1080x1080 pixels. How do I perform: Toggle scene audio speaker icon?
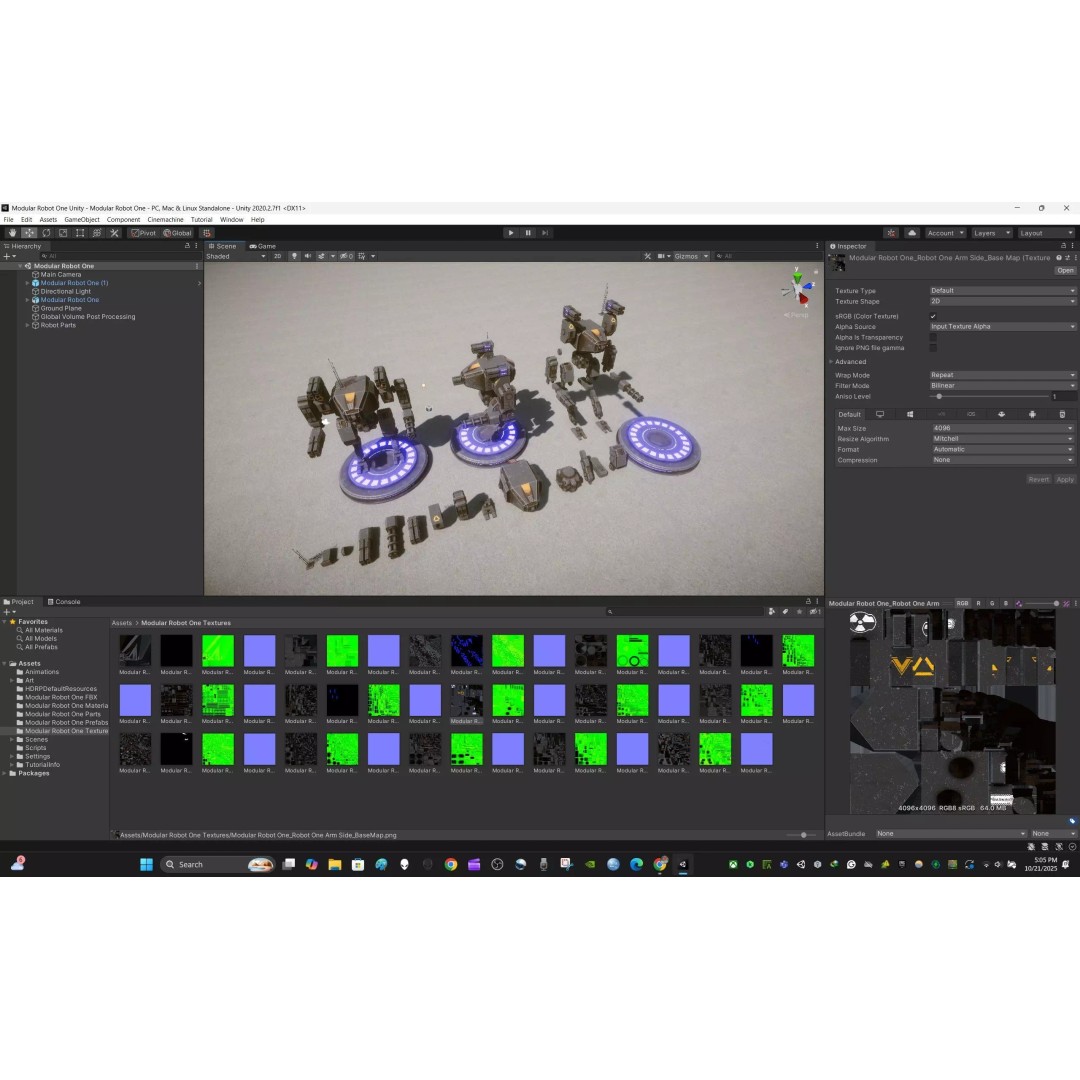308,256
